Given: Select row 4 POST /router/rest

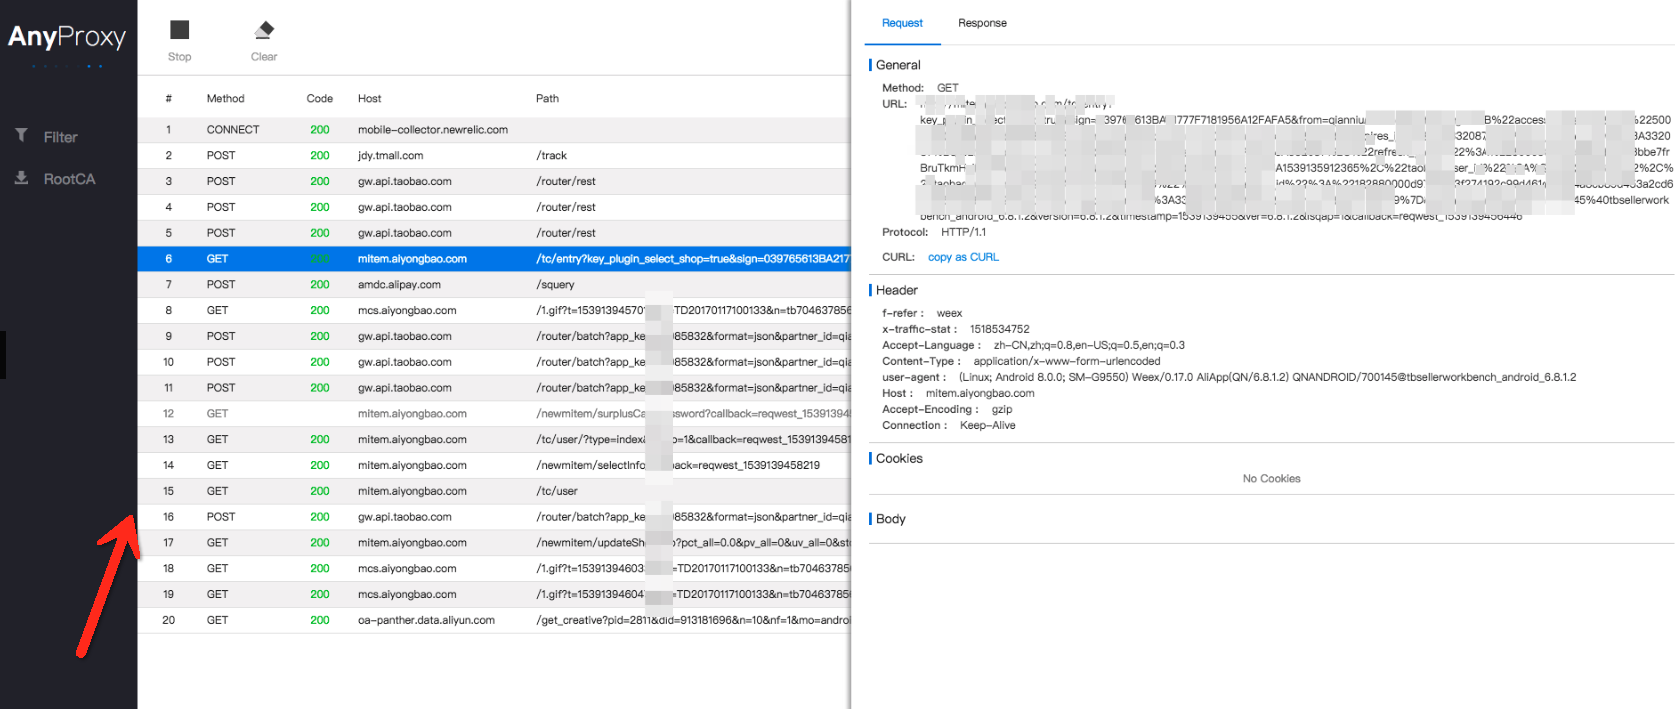Looking at the screenshot, I should tap(494, 208).
